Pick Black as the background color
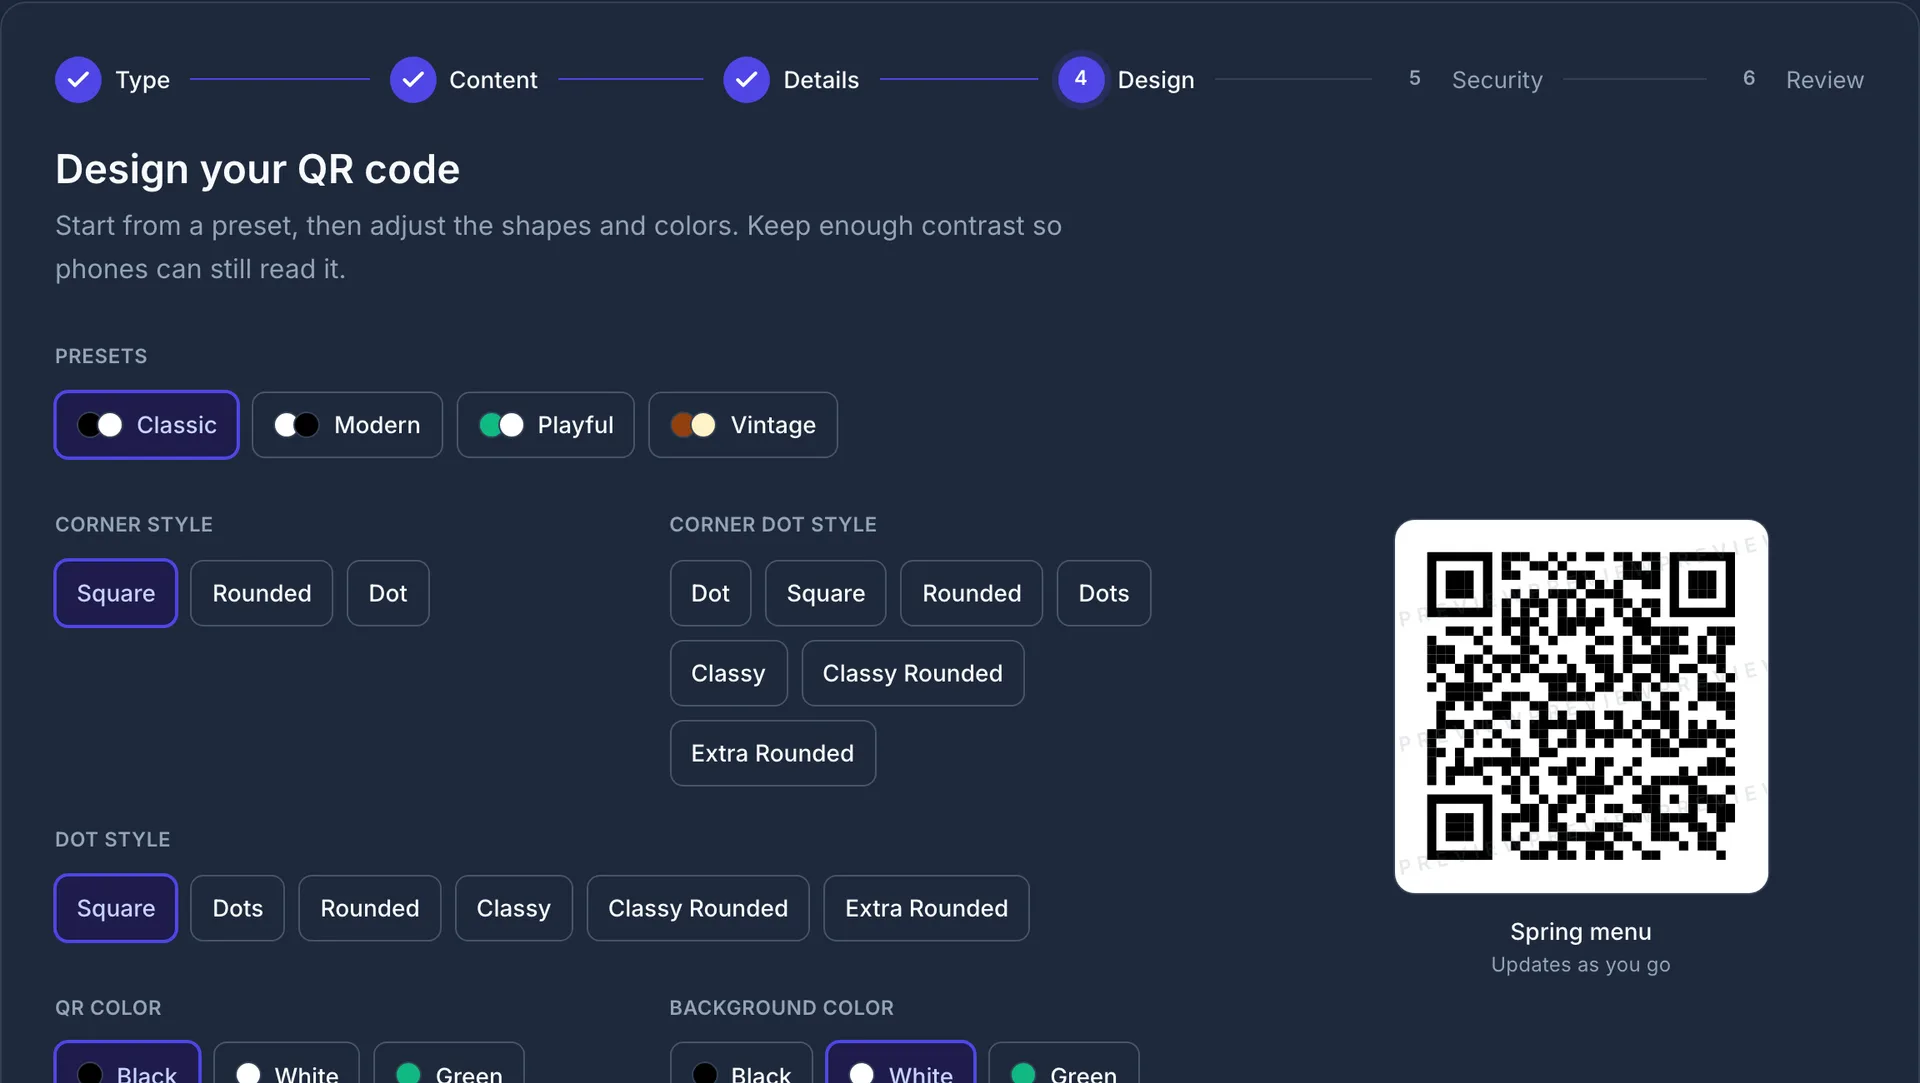 tap(741, 1064)
